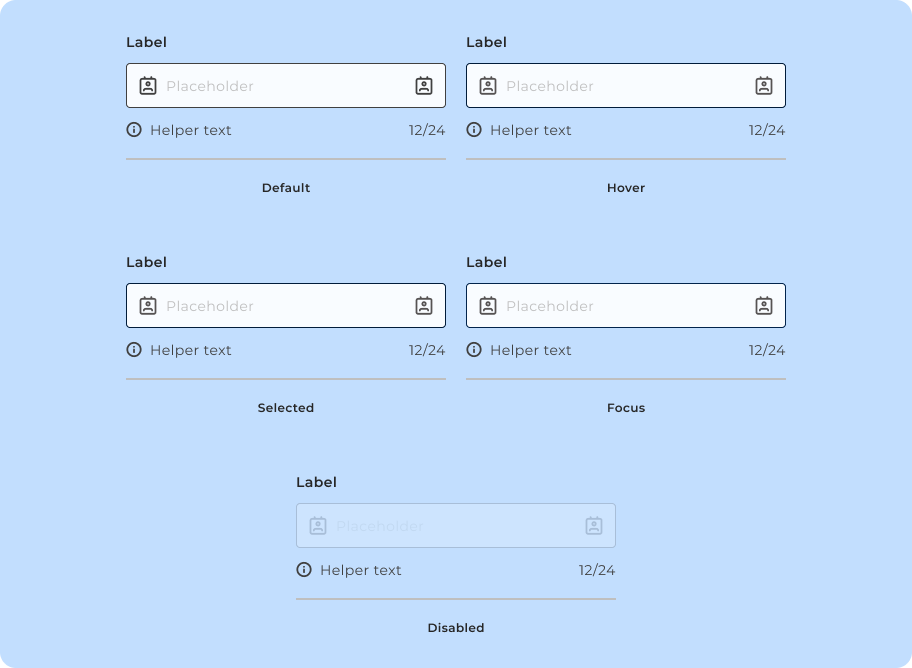Click the info icon under the Disabled field
Viewport: 912px width, 668px height.
[303, 569]
